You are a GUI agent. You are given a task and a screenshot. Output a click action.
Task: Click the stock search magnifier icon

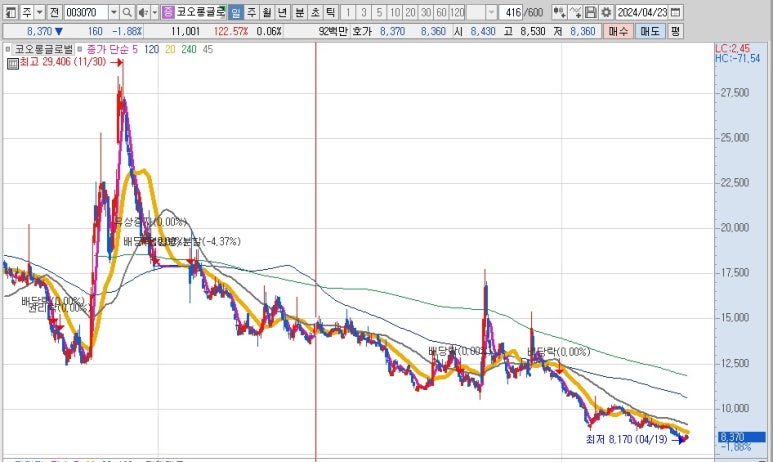tap(127, 12)
